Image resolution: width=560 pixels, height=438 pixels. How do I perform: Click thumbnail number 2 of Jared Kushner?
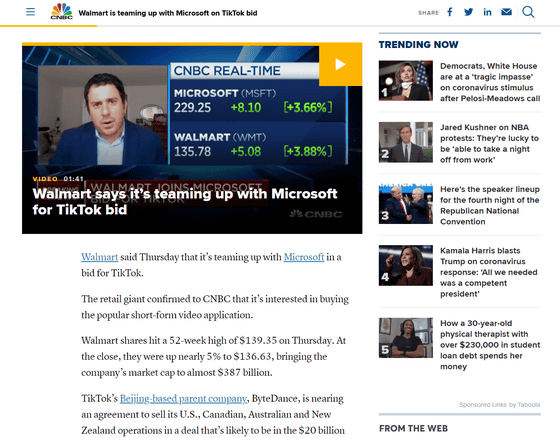(406, 142)
